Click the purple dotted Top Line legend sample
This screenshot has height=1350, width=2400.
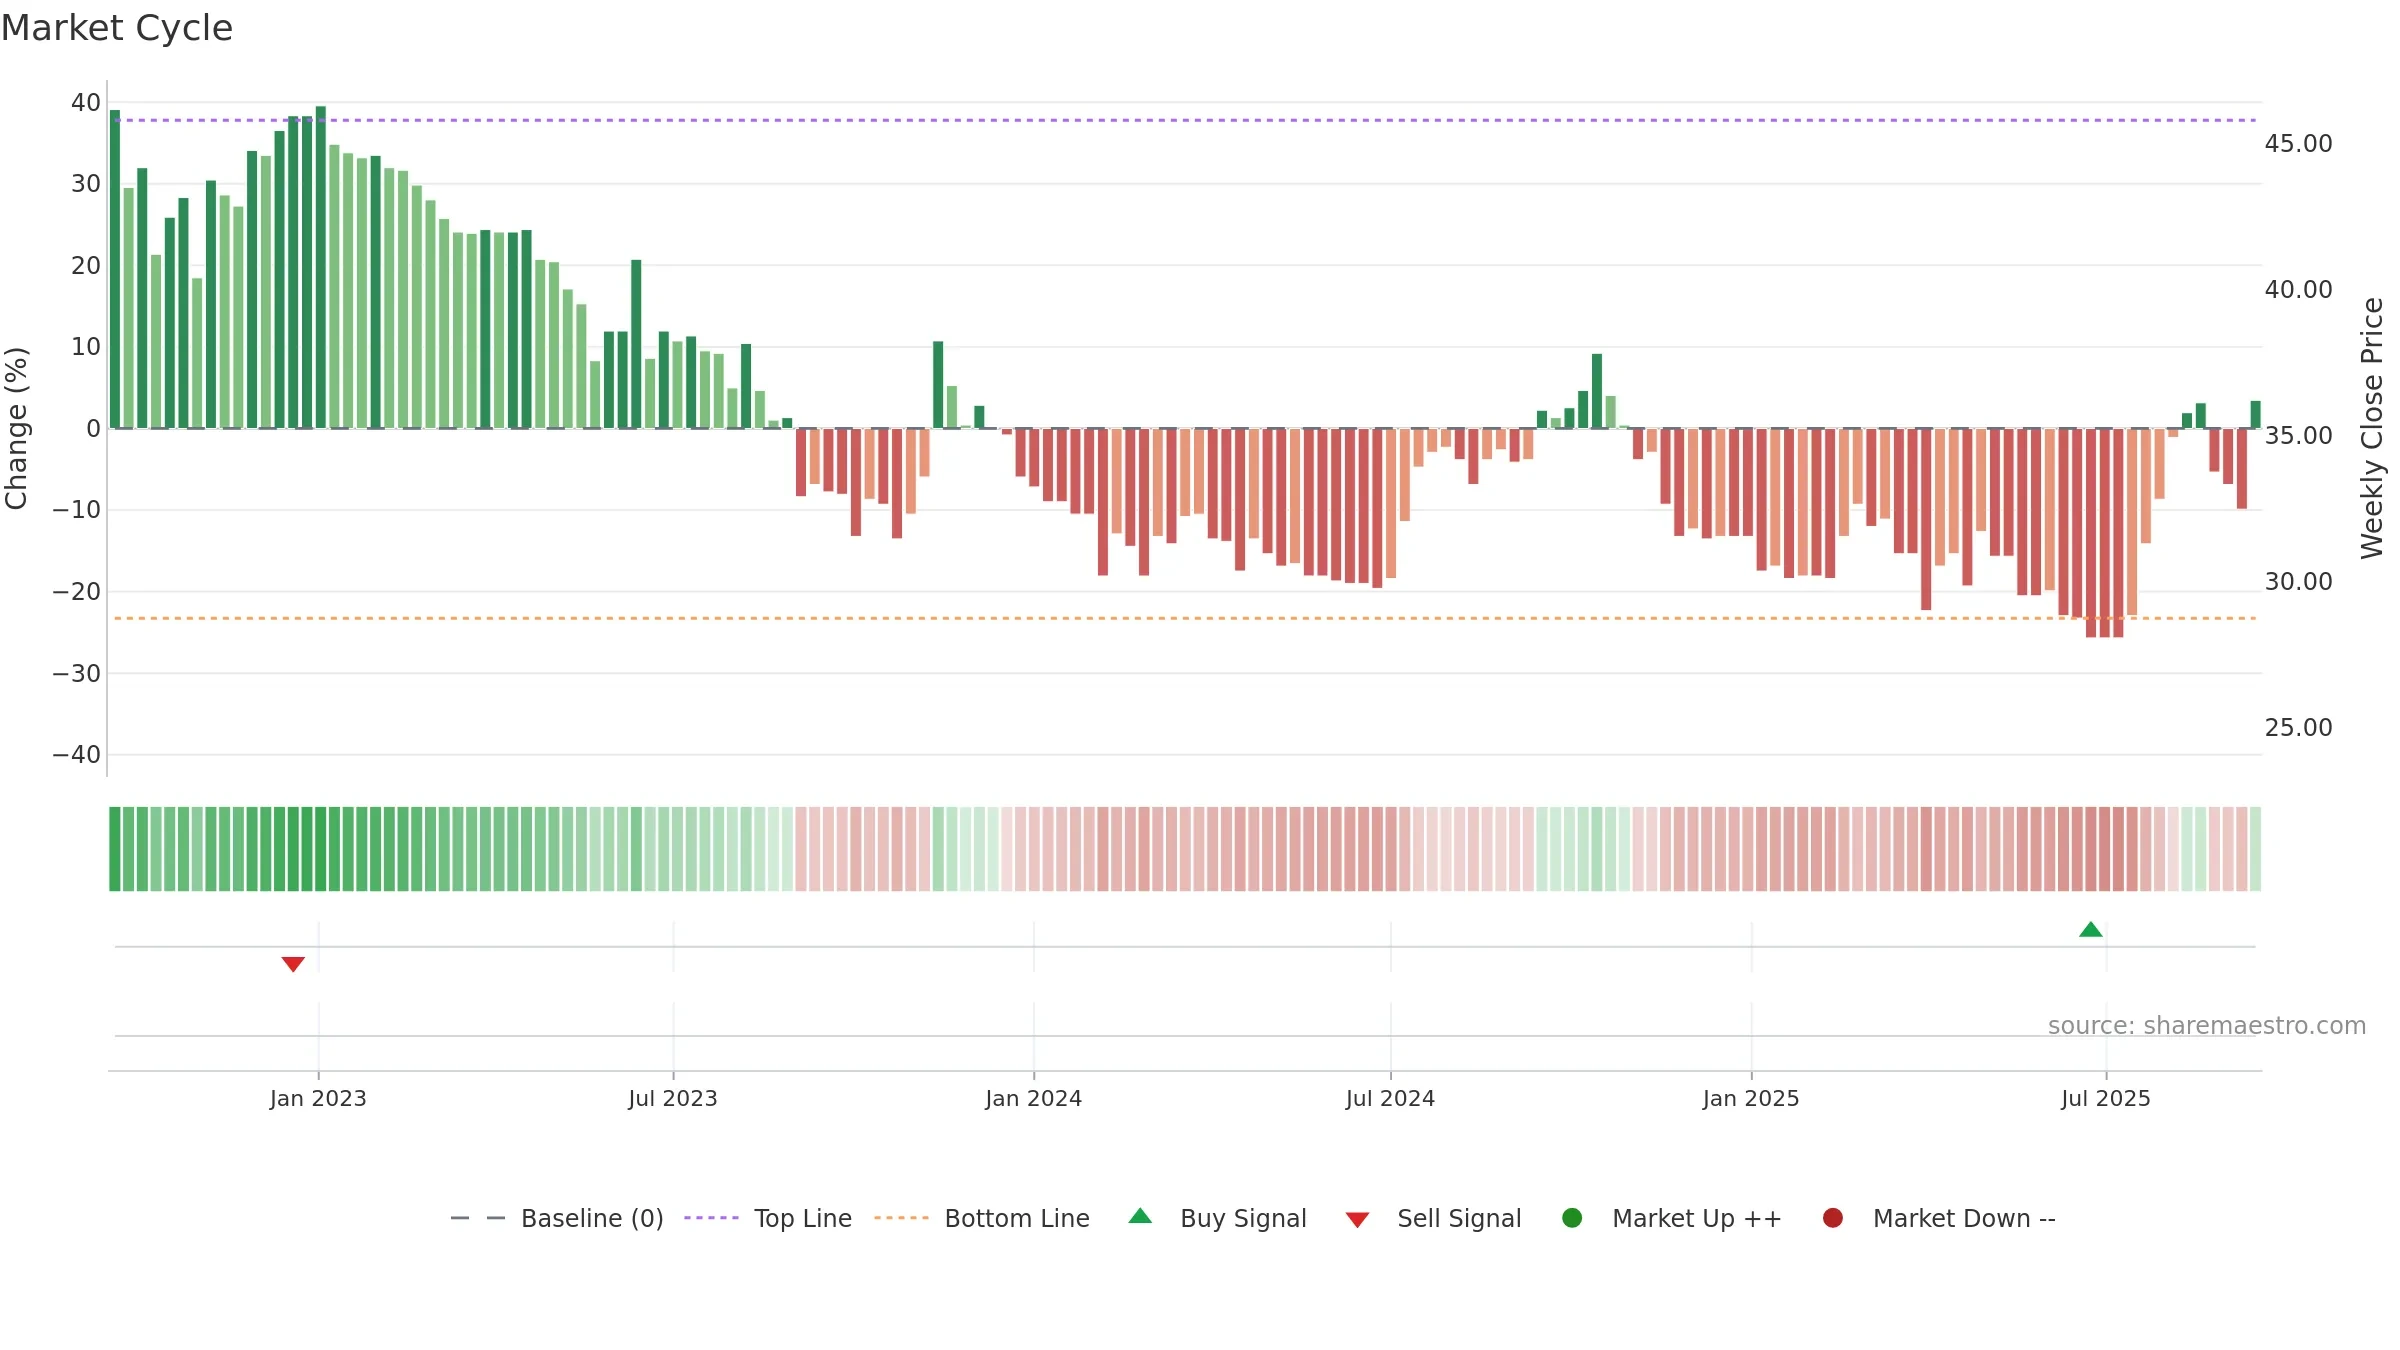[x=711, y=1218]
